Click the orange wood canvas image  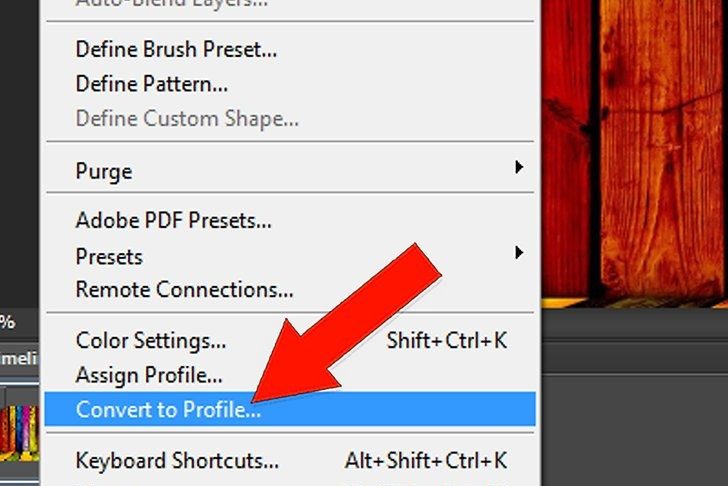coord(640,150)
